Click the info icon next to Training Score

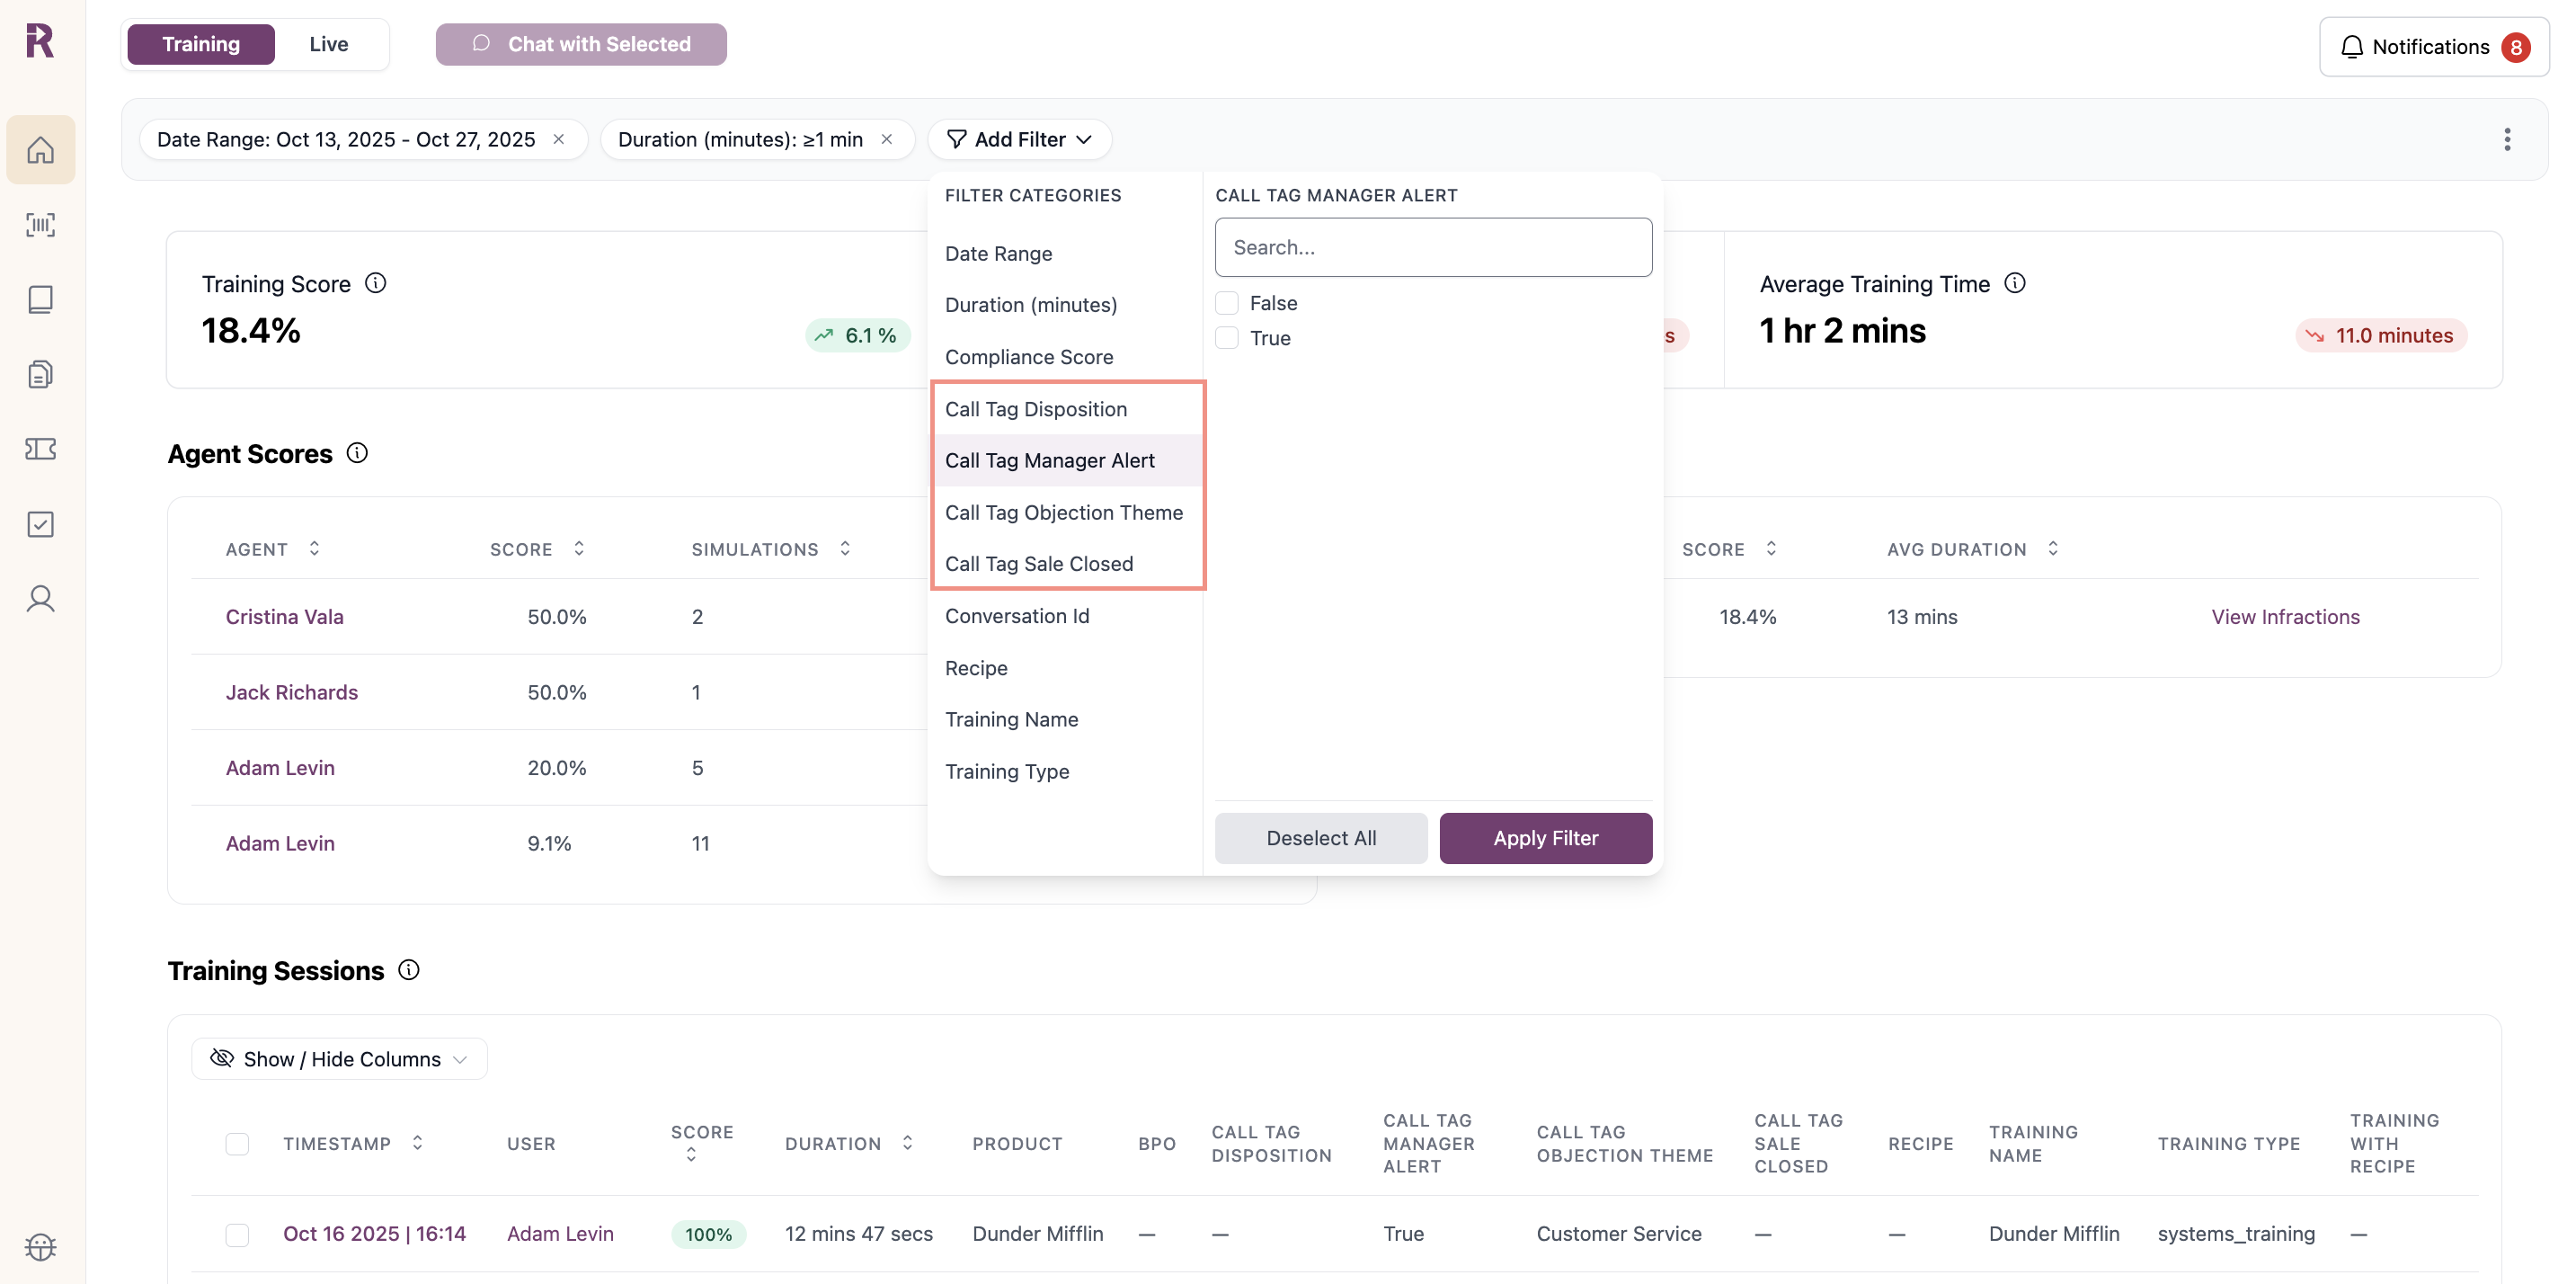coord(376,283)
